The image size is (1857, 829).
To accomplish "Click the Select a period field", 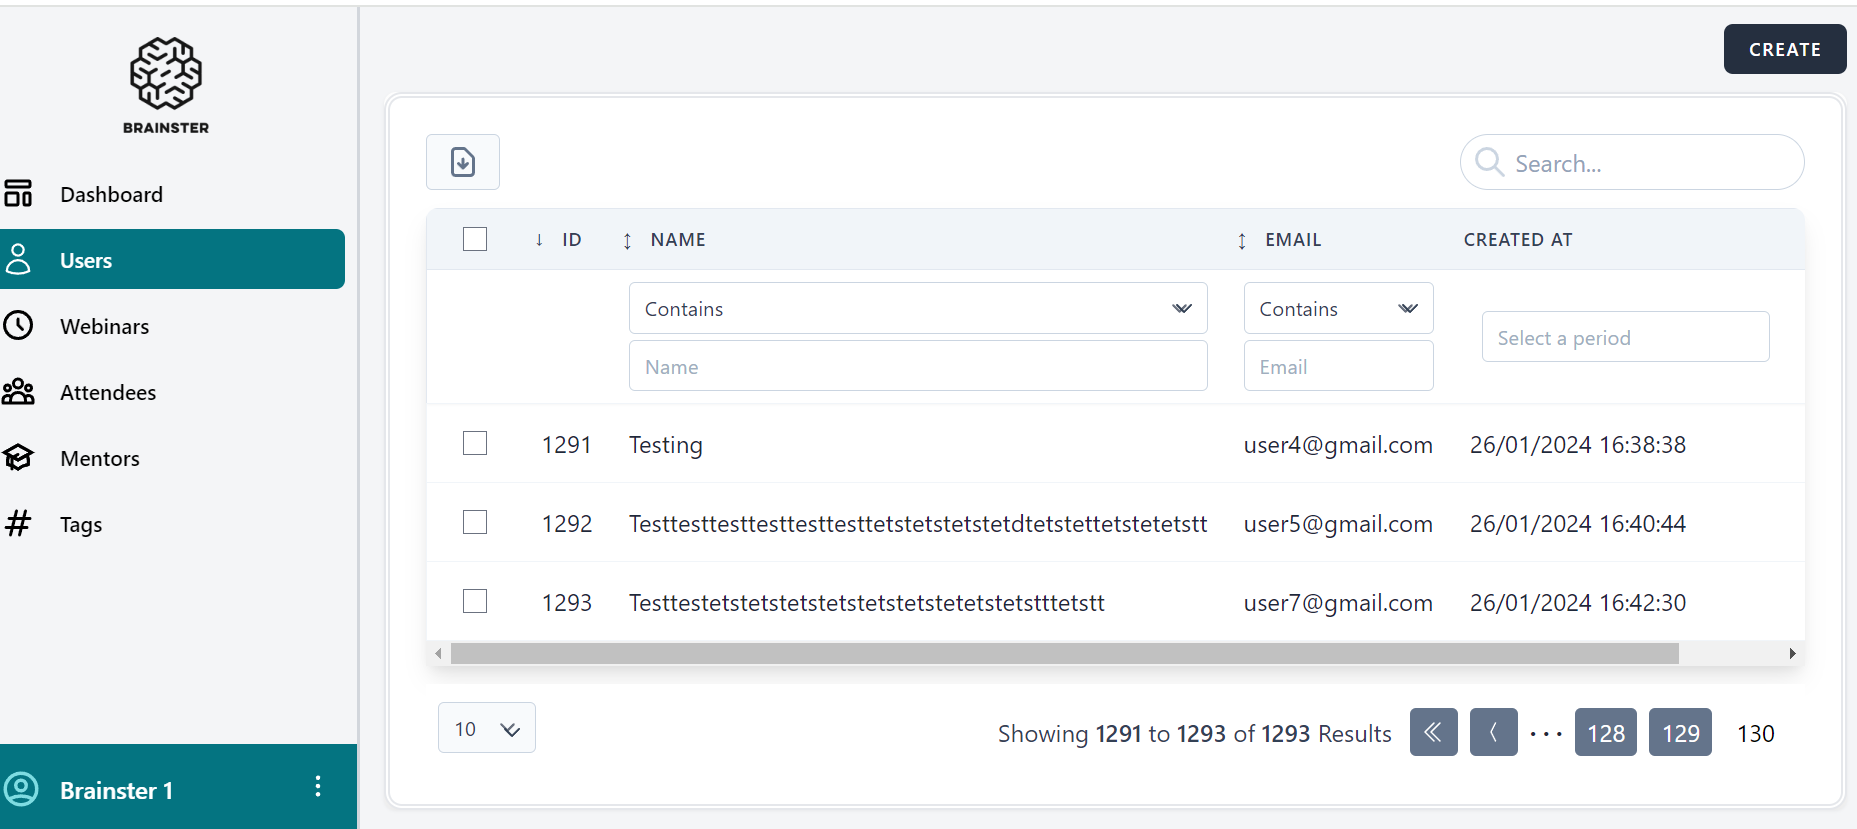I will (x=1625, y=338).
